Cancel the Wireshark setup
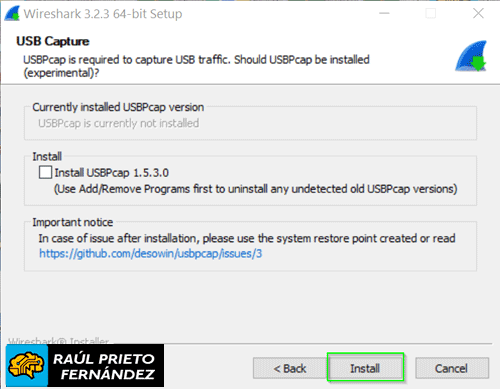 (452, 368)
